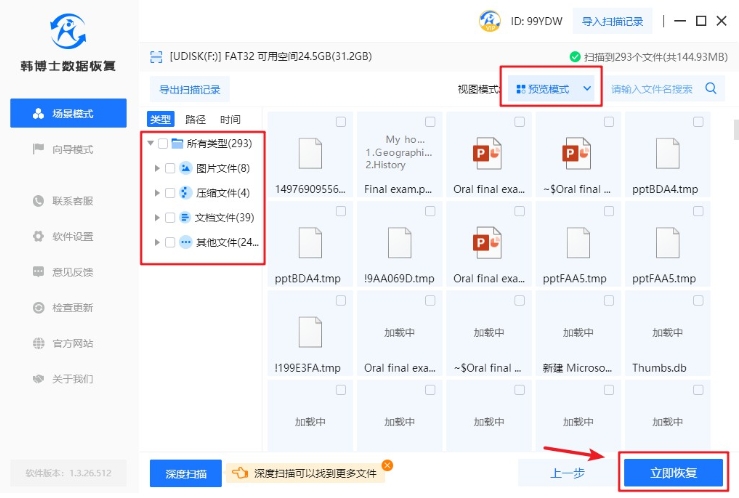Switch to the 路径 tab

coord(195,119)
